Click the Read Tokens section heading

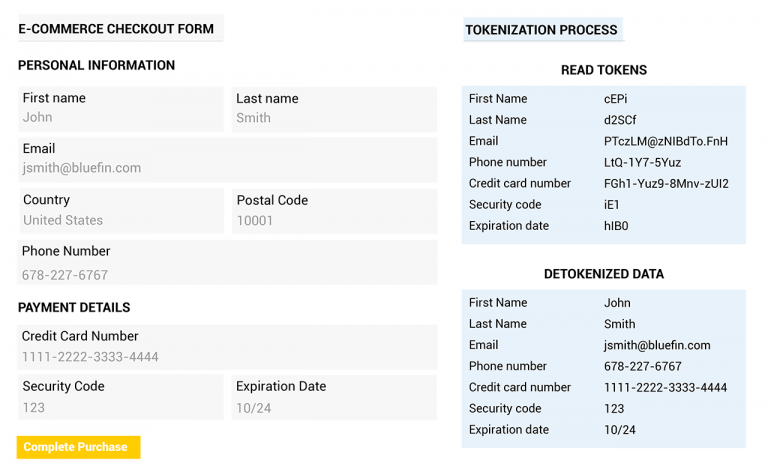click(x=603, y=70)
